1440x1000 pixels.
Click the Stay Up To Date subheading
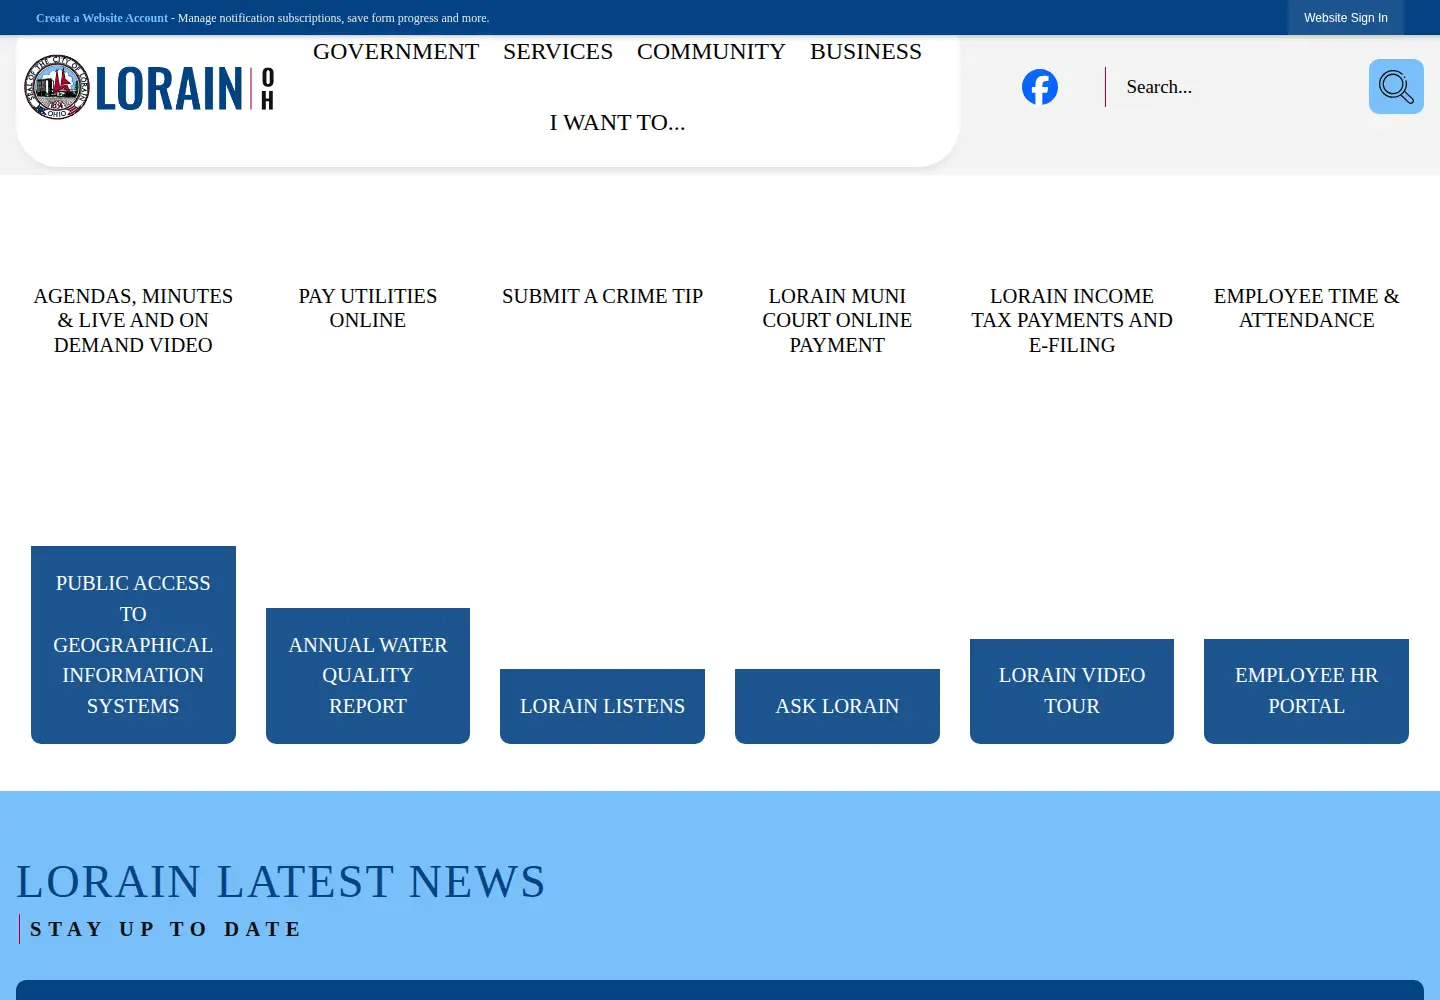(x=166, y=929)
